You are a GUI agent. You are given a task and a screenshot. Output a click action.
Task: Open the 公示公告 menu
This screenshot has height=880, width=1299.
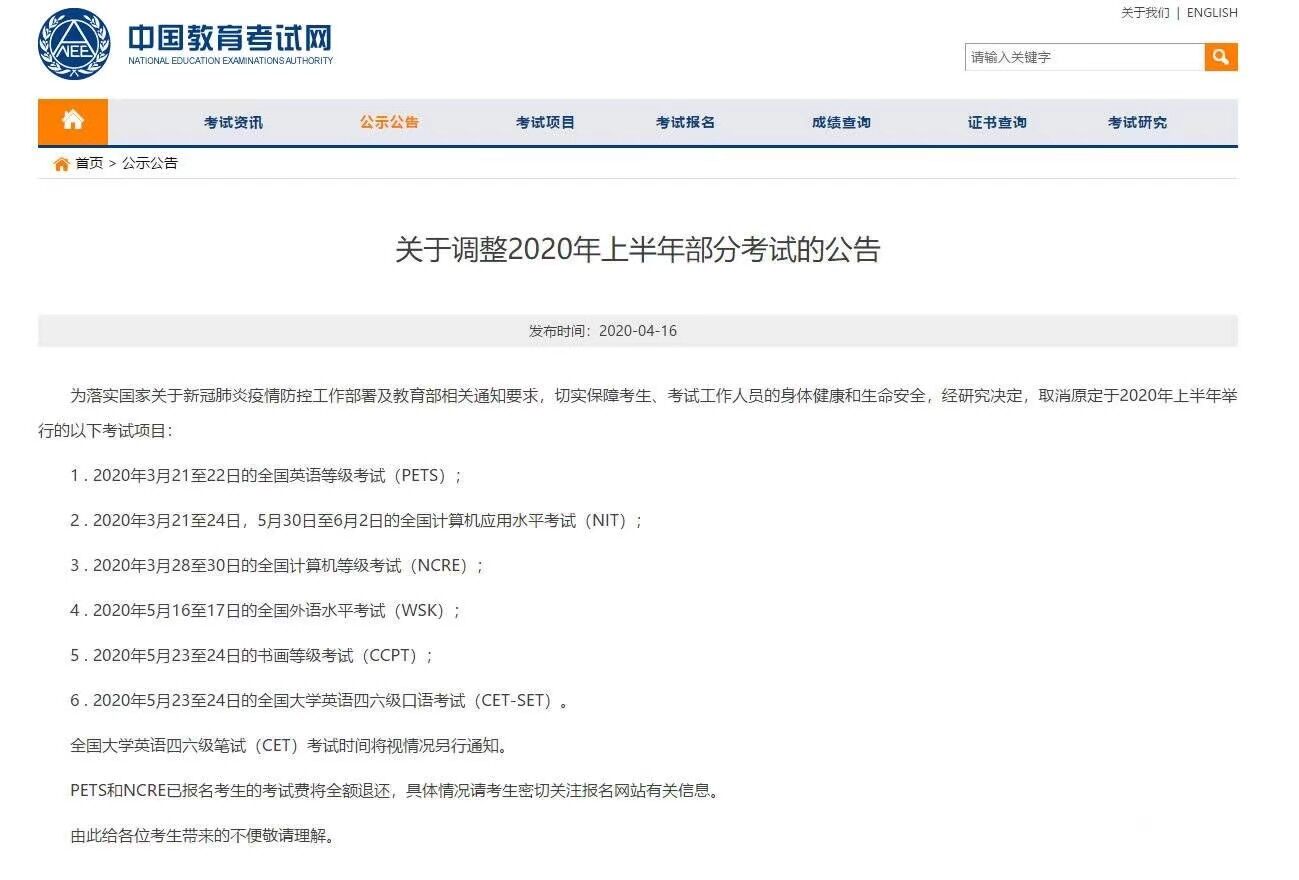click(390, 122)
